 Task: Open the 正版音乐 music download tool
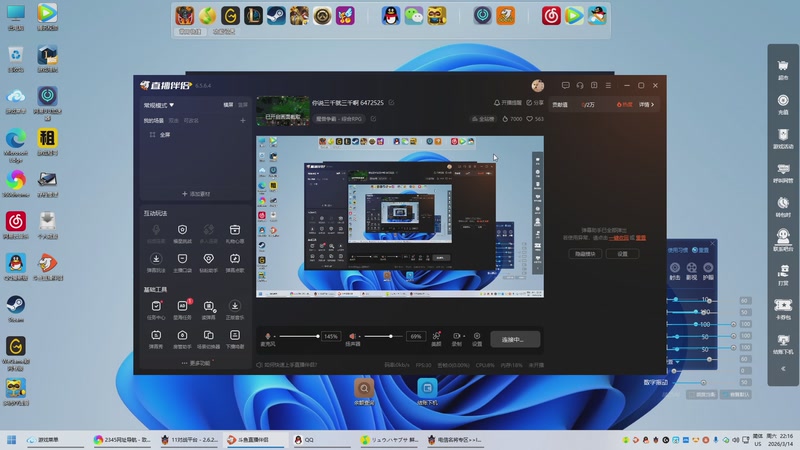click(x=235, y=309)
